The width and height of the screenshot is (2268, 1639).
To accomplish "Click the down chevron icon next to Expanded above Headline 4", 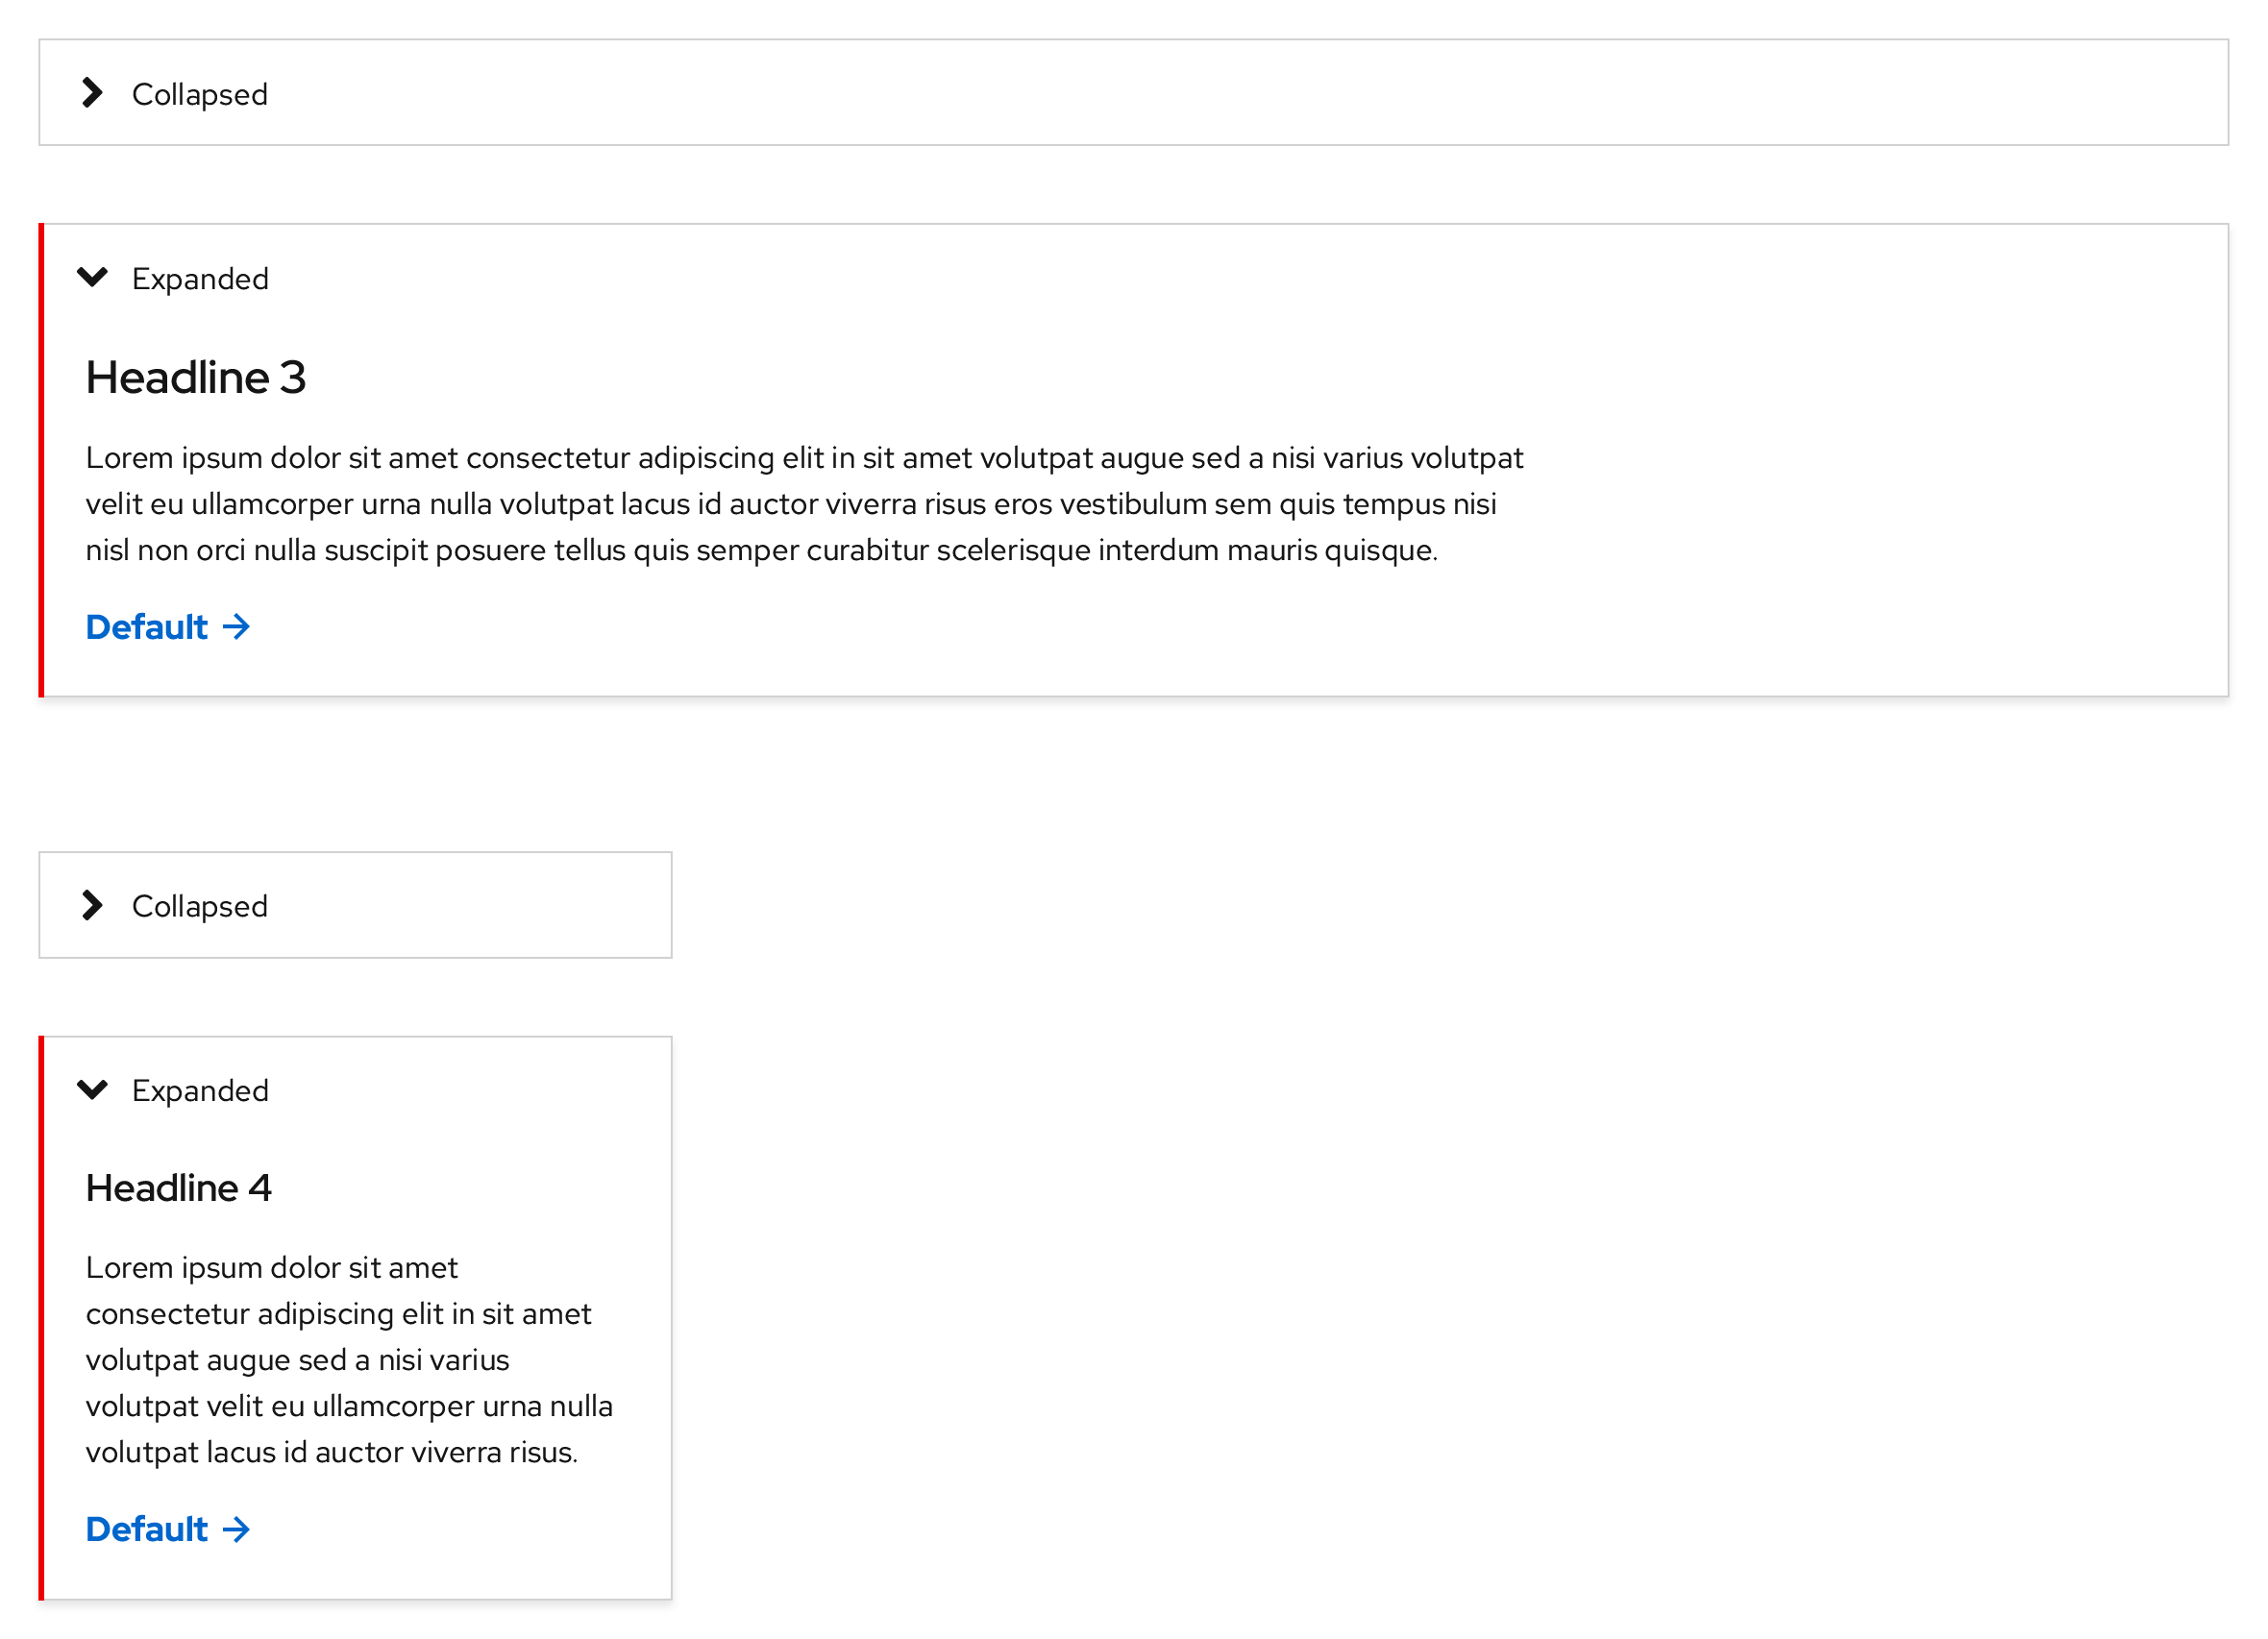I will pos(95,1089).
